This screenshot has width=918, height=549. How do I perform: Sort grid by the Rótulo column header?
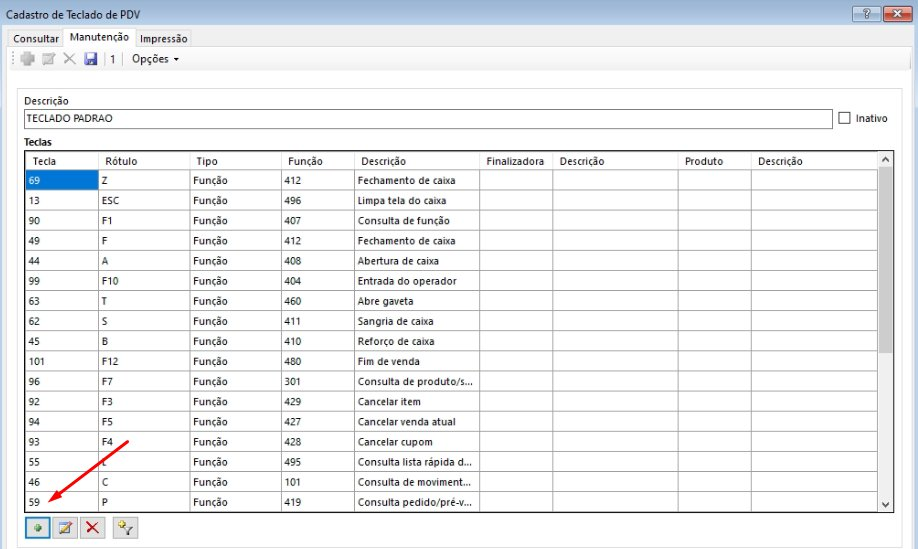(143, 161)
